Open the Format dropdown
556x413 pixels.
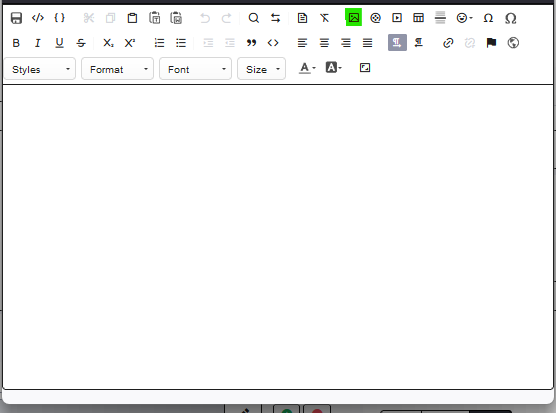coord(117,69)
